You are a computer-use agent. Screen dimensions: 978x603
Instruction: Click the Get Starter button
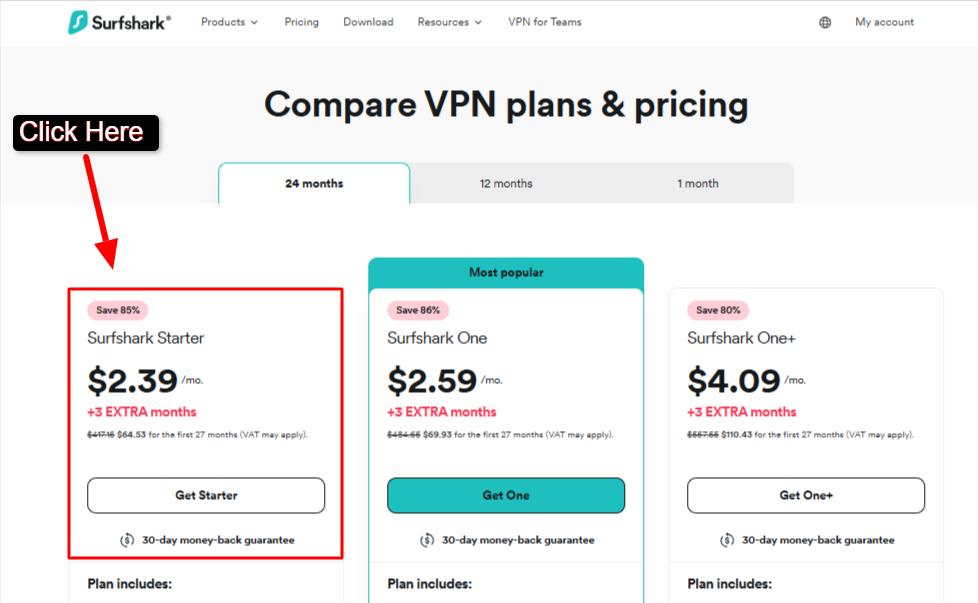click(206, 495)
